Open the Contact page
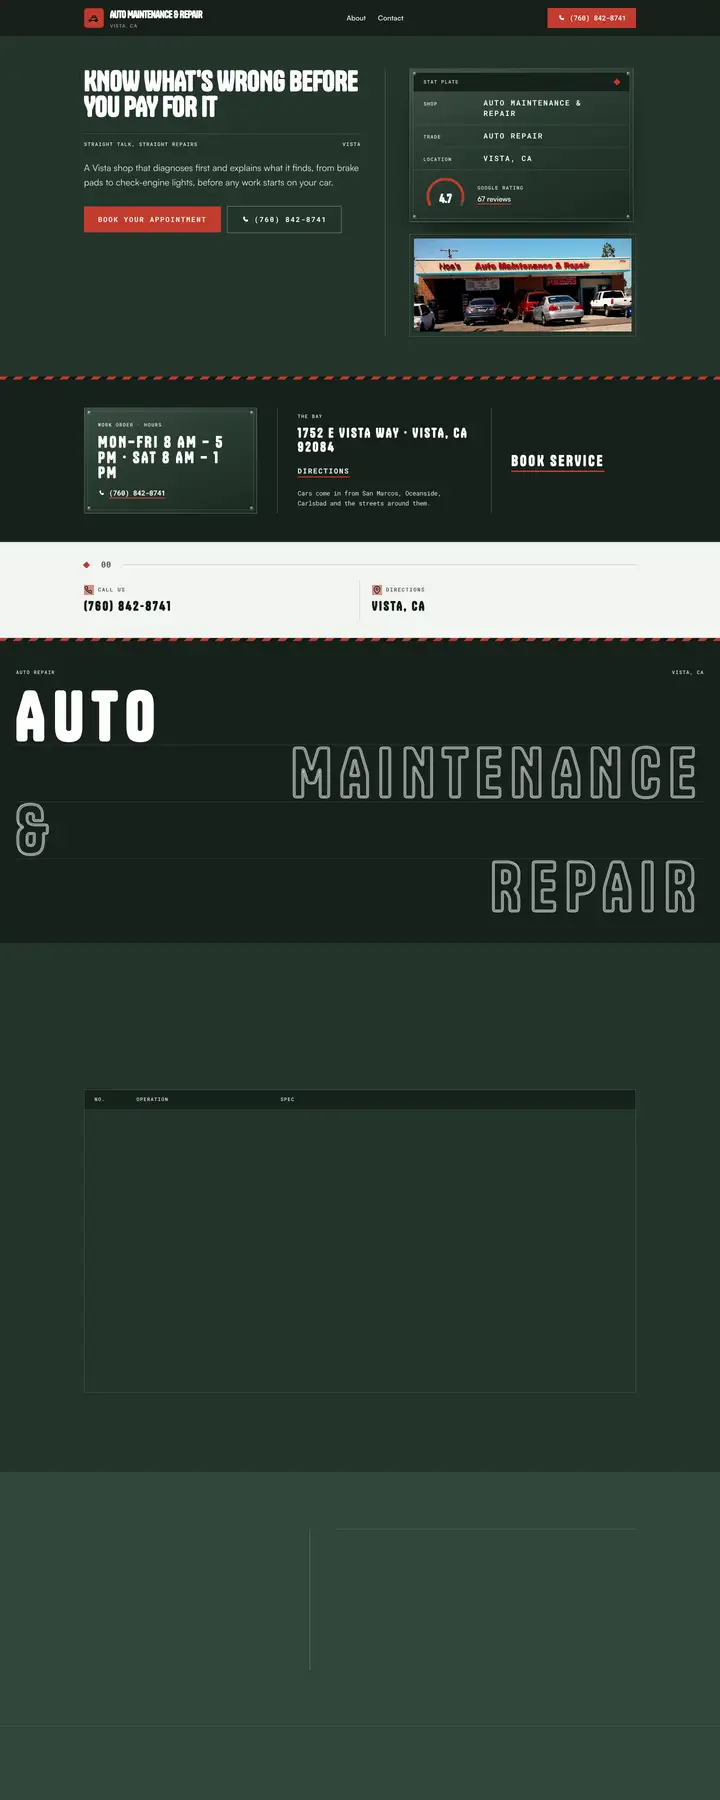The height and width of the screenshot is (1800, 720). tap(391, 18)
